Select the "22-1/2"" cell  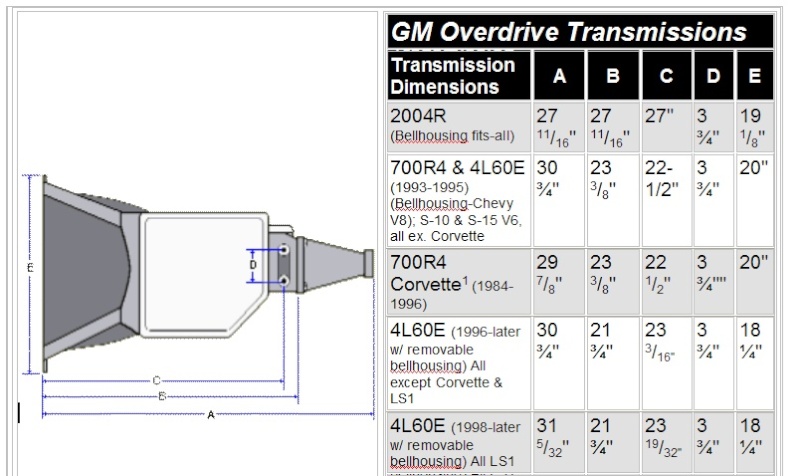tap(666, 201)
